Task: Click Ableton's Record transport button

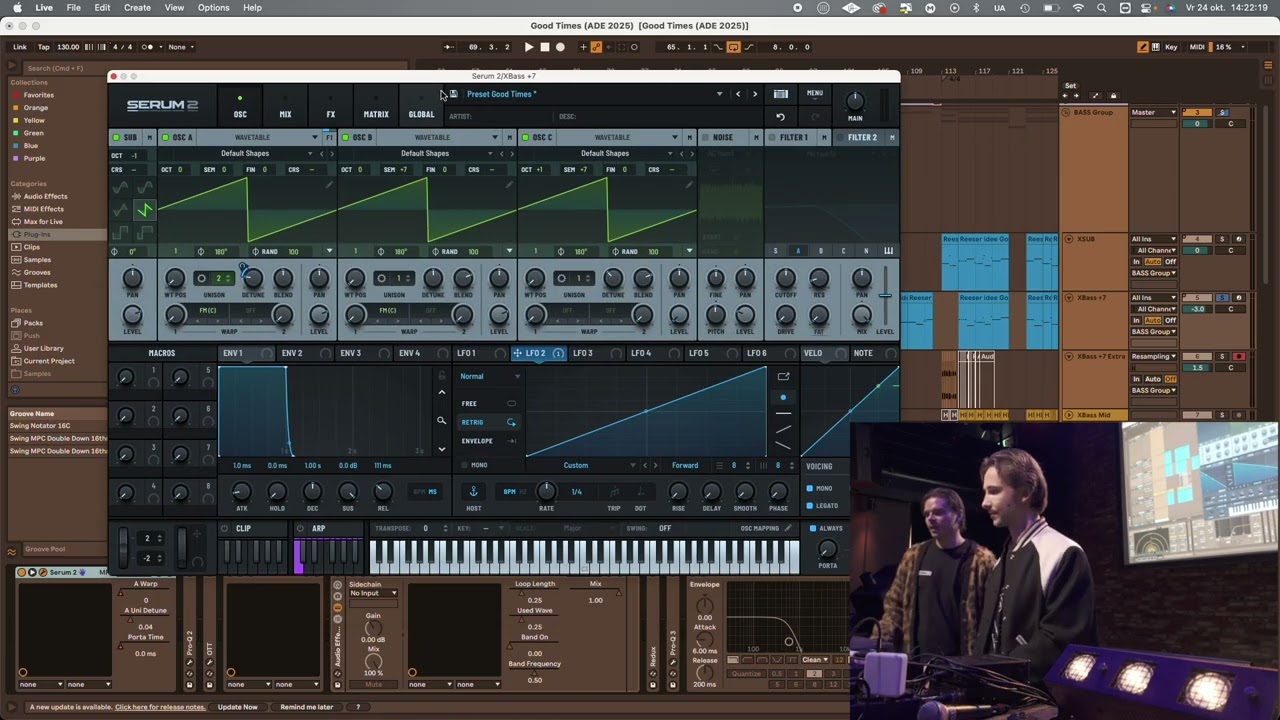Action: click(560, 47)
